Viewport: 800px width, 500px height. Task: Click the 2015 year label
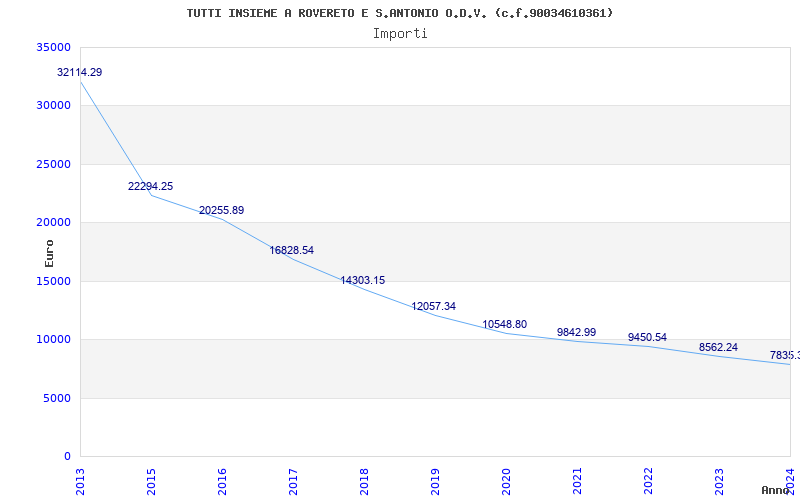(x=151, y=481)
